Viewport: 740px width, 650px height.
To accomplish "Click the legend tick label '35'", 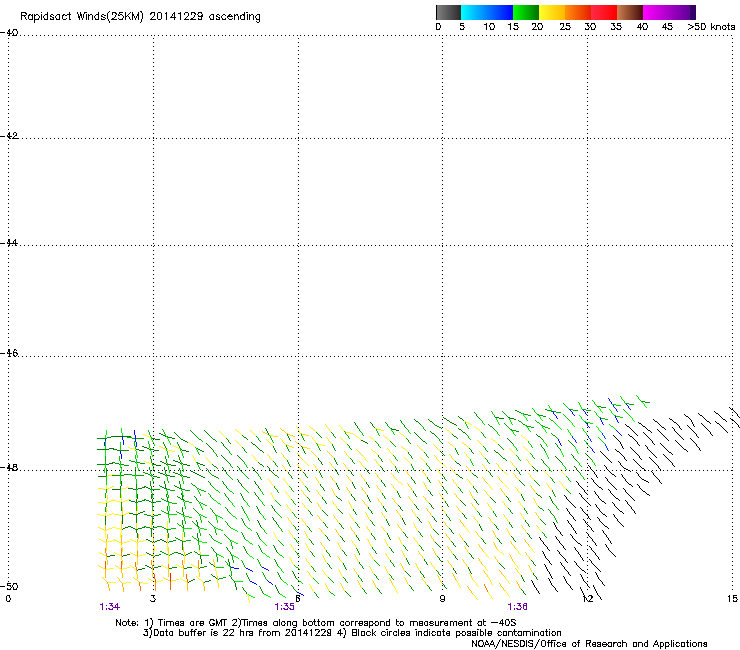I will [x=616, y=27].
